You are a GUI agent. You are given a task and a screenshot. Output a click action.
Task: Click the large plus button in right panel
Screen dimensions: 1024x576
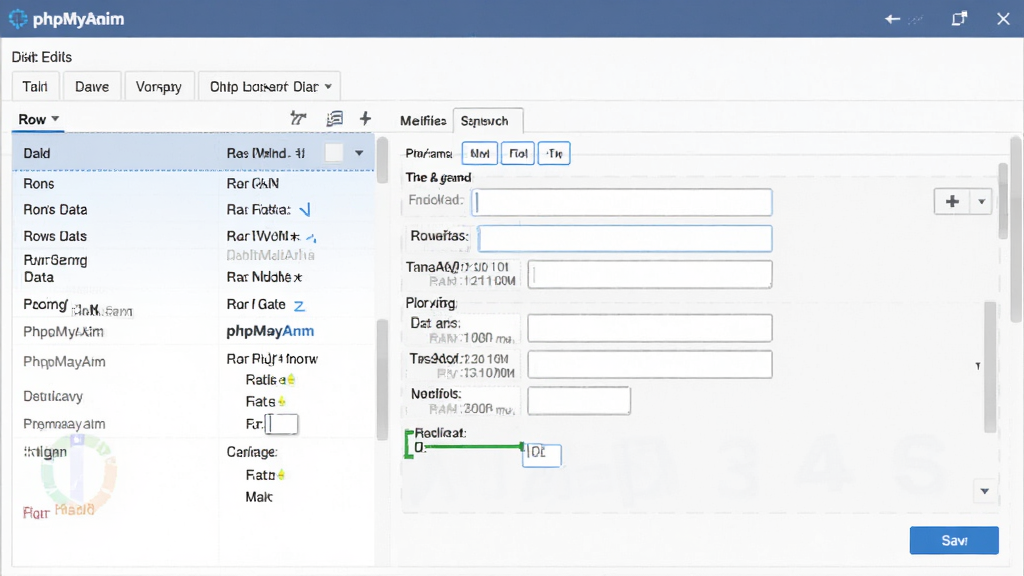coord(952,201)
